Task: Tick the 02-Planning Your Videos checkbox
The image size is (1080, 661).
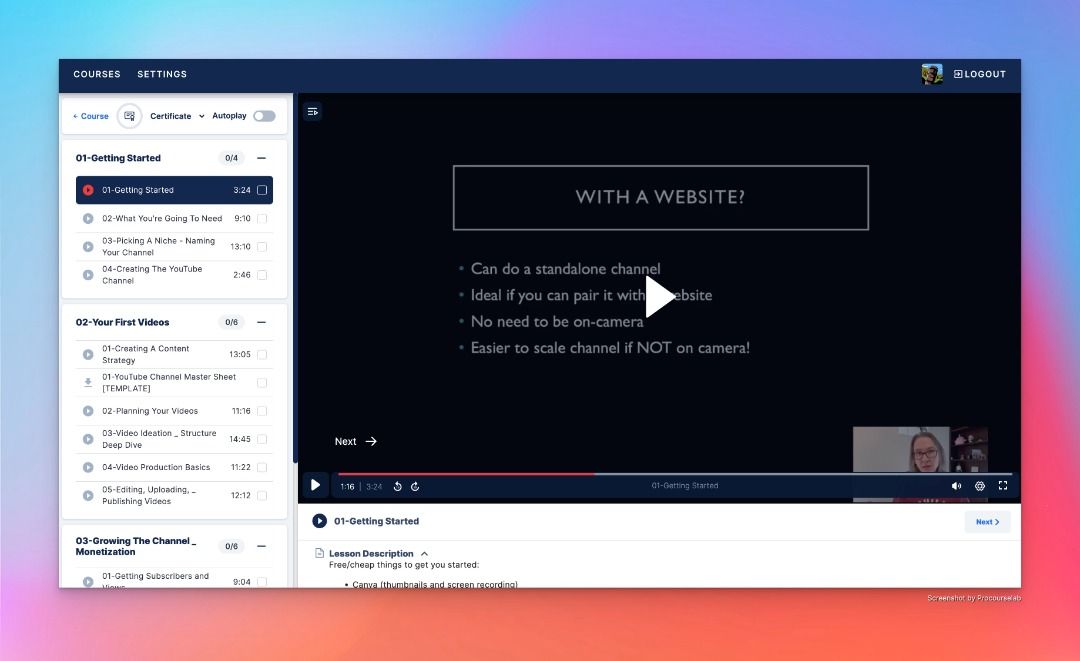Action: (x=262, y=411)
